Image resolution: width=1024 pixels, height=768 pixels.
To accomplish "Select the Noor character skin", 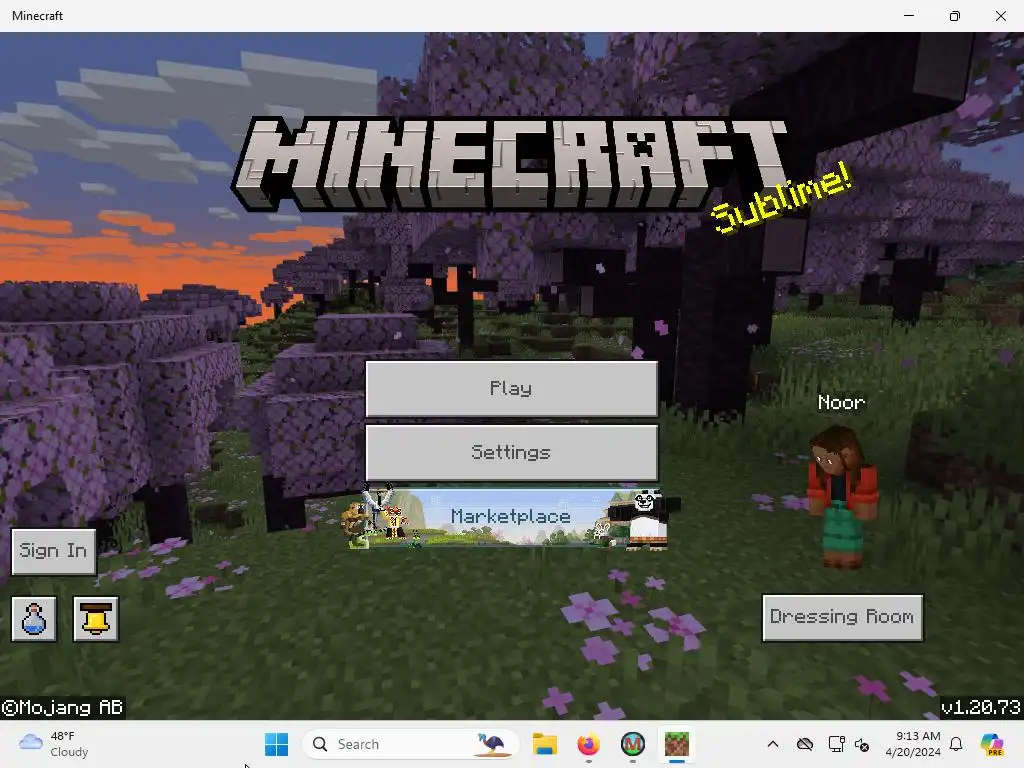I will tap(842, 496).
